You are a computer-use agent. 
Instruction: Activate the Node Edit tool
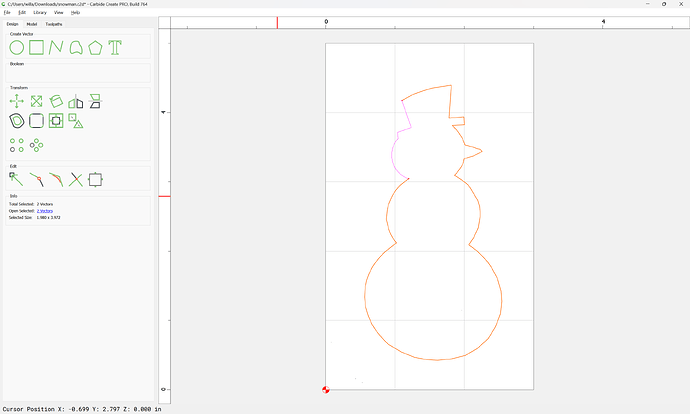pyautogui.click(x=17, y=179)
